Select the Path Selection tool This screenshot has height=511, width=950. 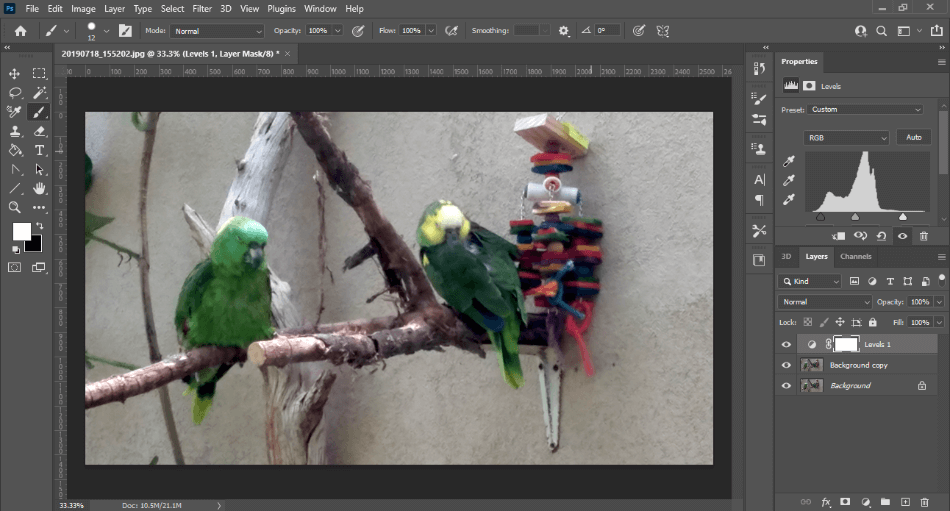tap(39, 170)
